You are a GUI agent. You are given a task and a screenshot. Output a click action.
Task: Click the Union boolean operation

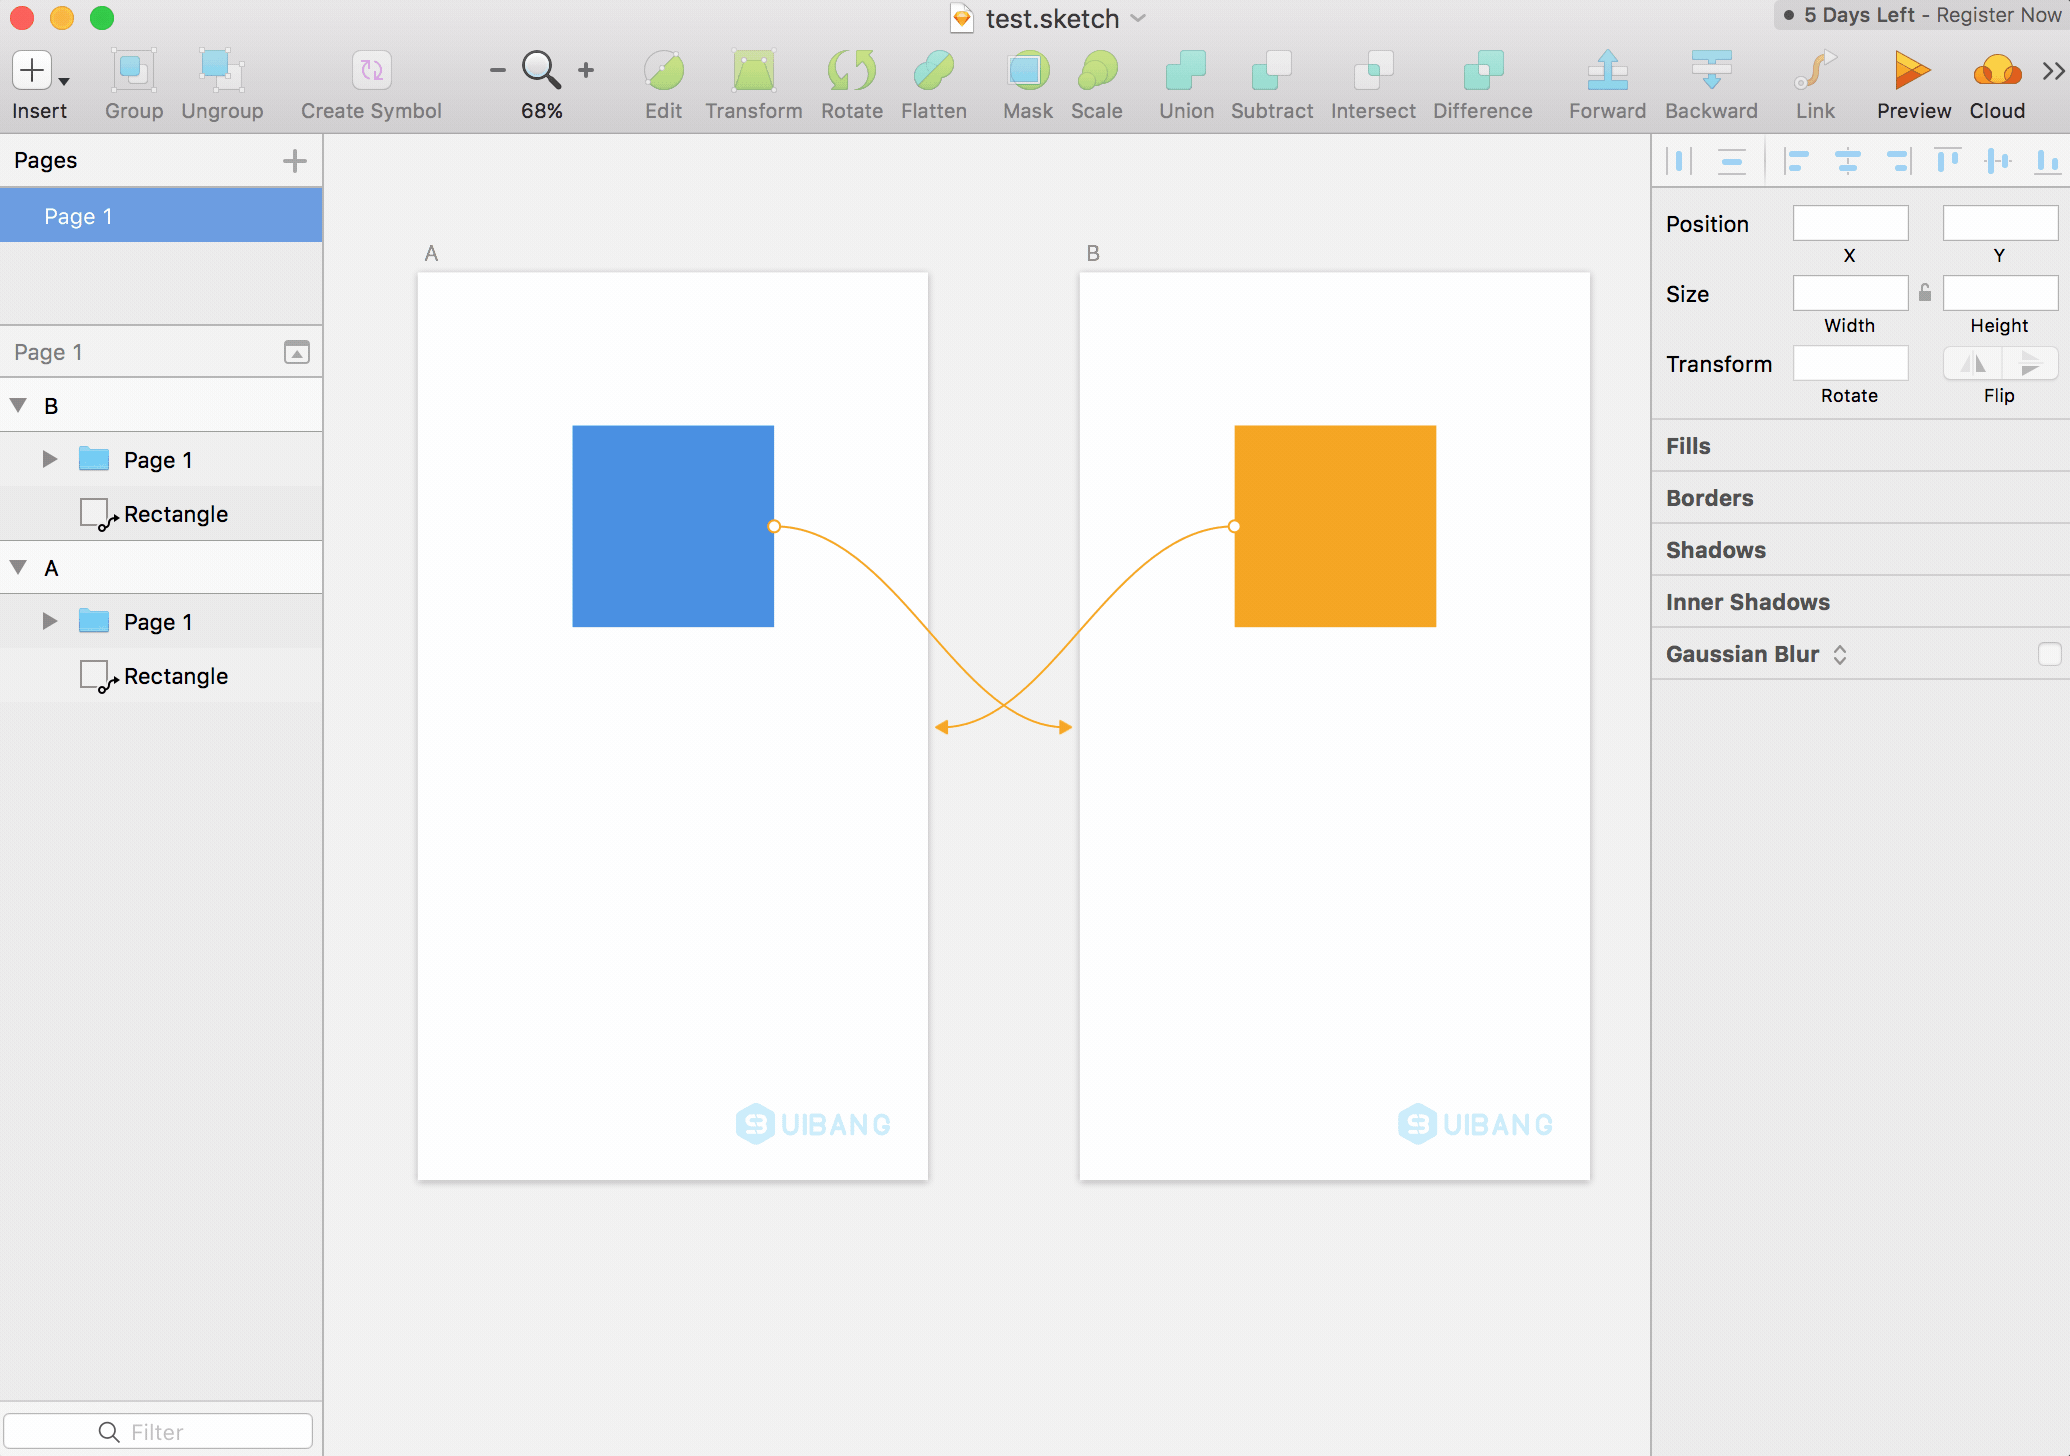click(1186, 70)
